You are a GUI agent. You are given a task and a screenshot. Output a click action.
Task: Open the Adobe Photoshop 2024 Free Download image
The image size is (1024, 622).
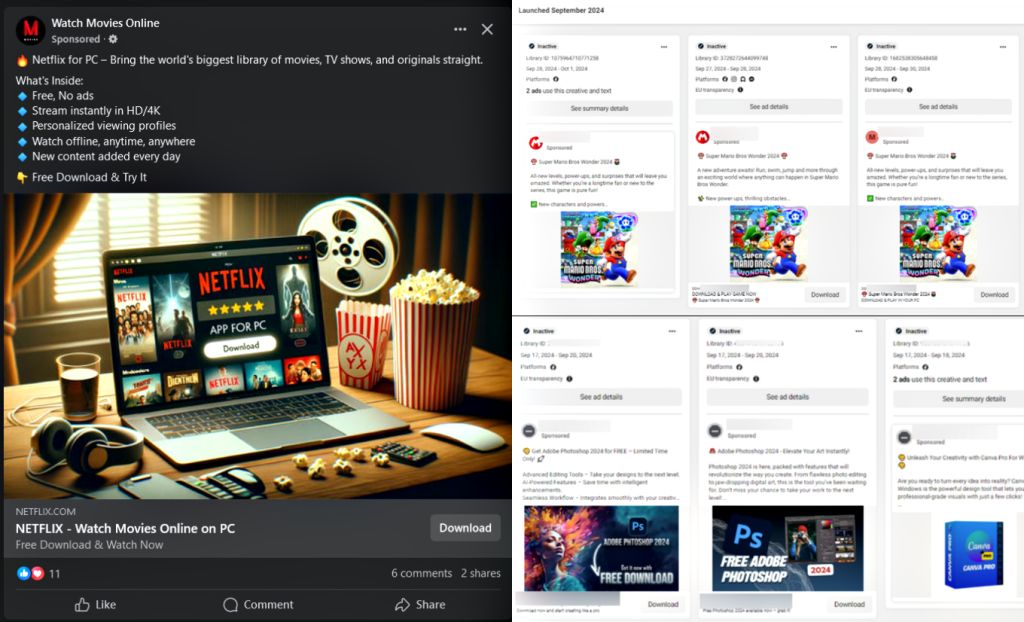point(601,548)
